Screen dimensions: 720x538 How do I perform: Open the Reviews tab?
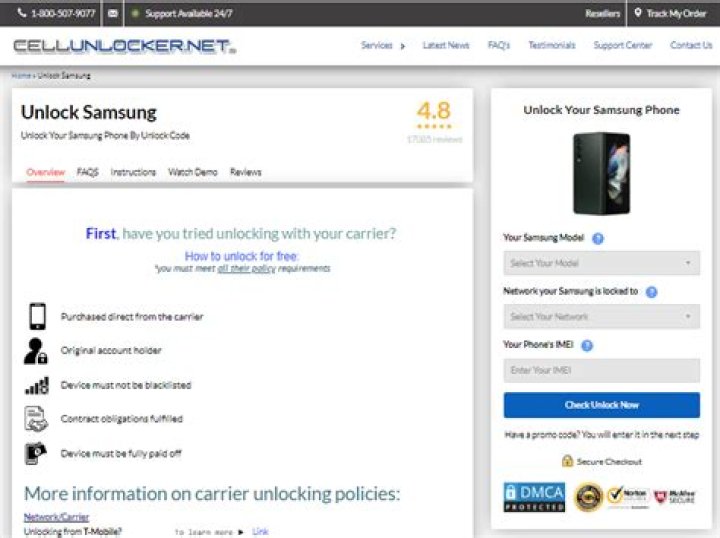245,172
